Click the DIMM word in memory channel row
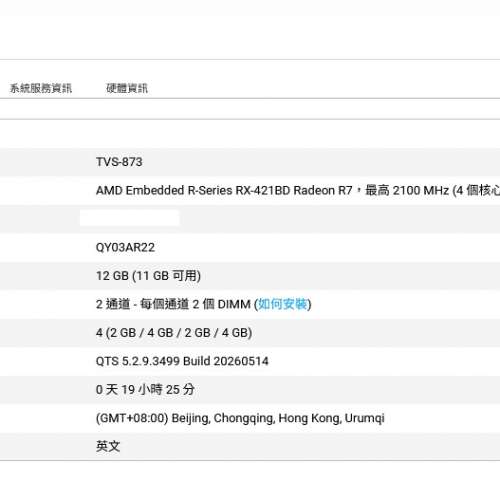Image resolution: width=500 pixels, height=500 pixels. coord(234,304)
